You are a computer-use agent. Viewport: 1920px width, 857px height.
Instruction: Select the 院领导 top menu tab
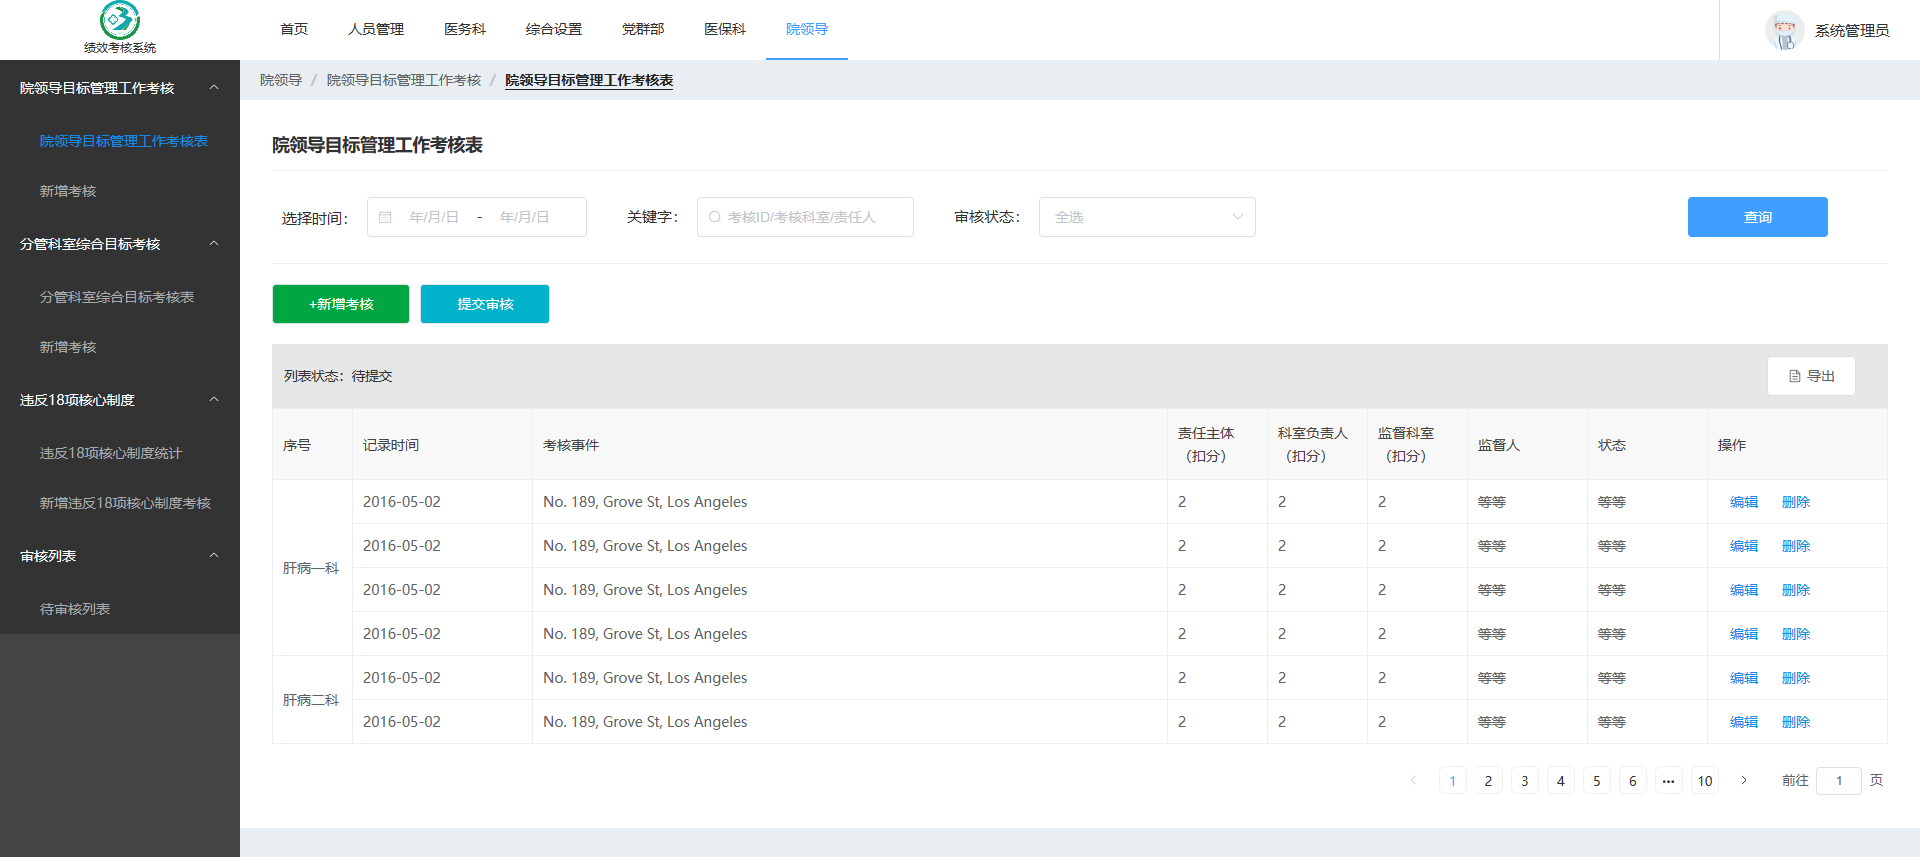pos(807,29)
